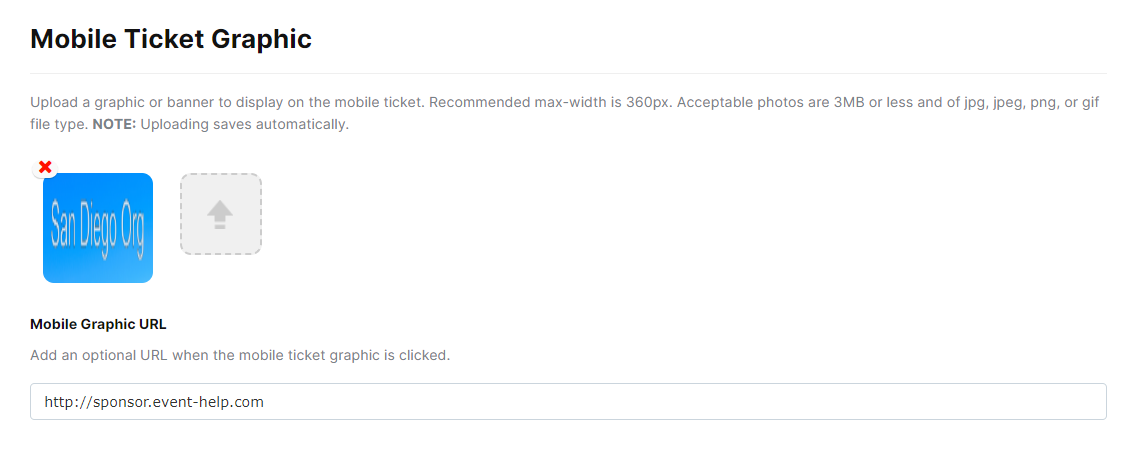Select the dashed upload placeholder box
1148x473 pixels.
click(221, 214)
